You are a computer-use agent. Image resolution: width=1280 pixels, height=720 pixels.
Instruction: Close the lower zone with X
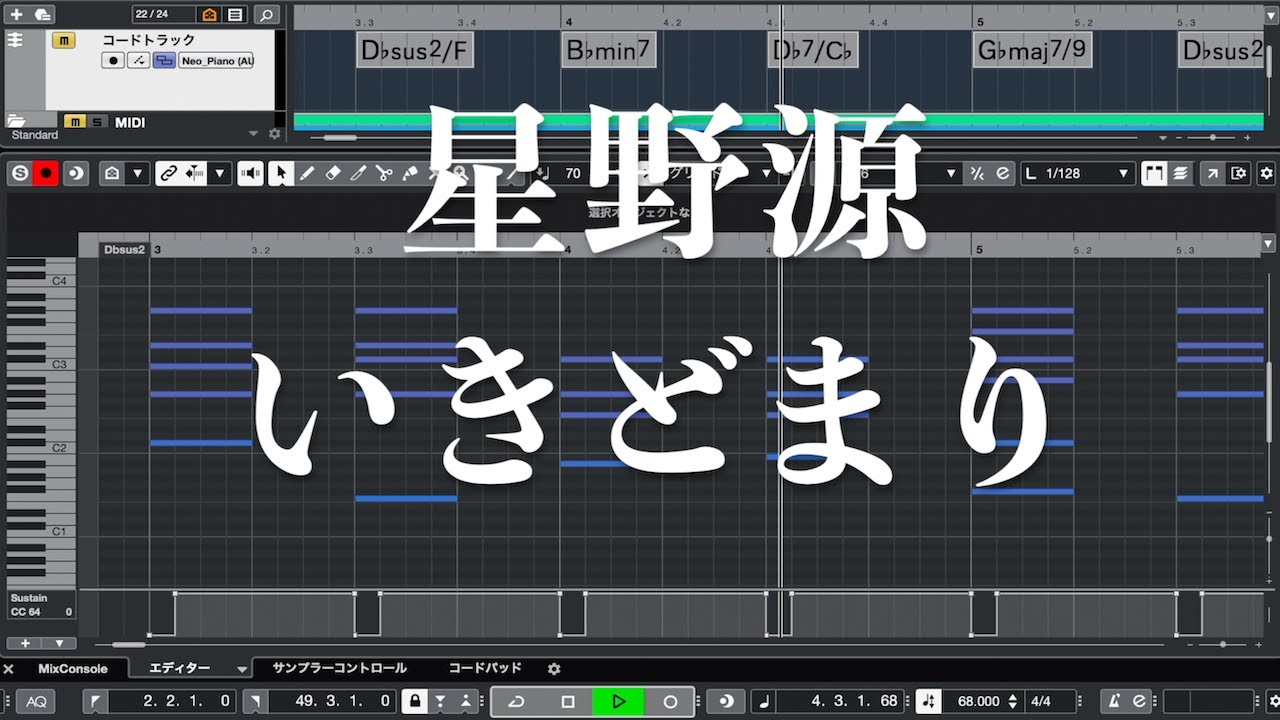click(x=9, y=669)
